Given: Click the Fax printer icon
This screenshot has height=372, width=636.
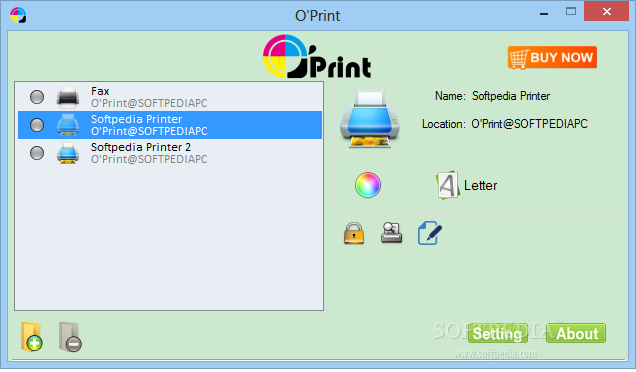Looking at the screenshot, I should [68, 97].
